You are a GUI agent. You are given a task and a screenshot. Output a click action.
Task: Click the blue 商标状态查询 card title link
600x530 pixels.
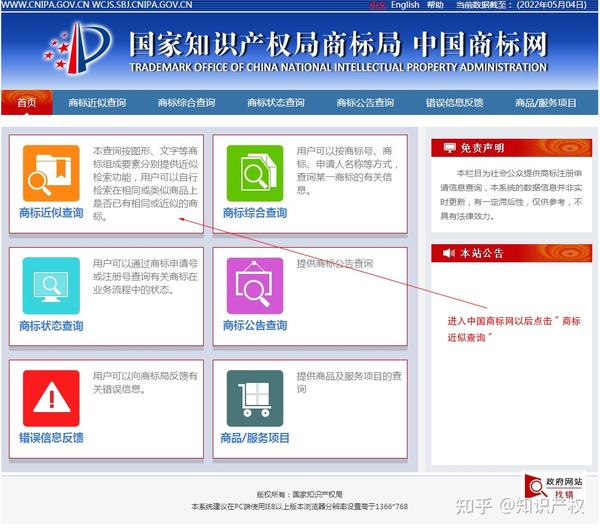51,326
